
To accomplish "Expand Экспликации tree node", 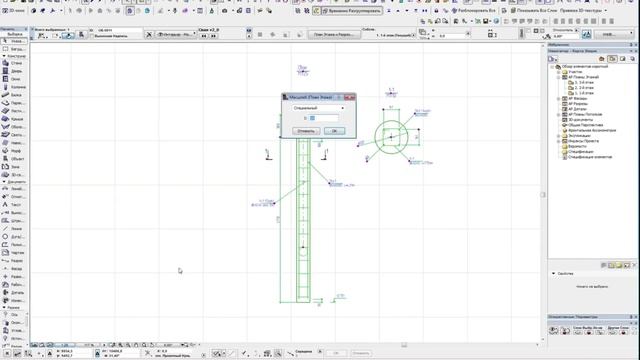I will [x=559, y=136].
